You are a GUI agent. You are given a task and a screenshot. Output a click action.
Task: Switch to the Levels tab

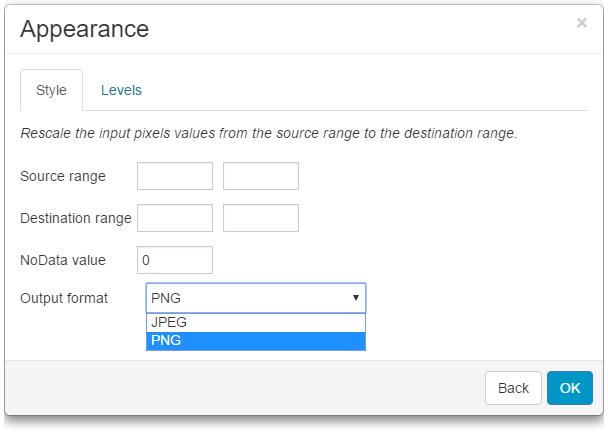click(121, 90)
